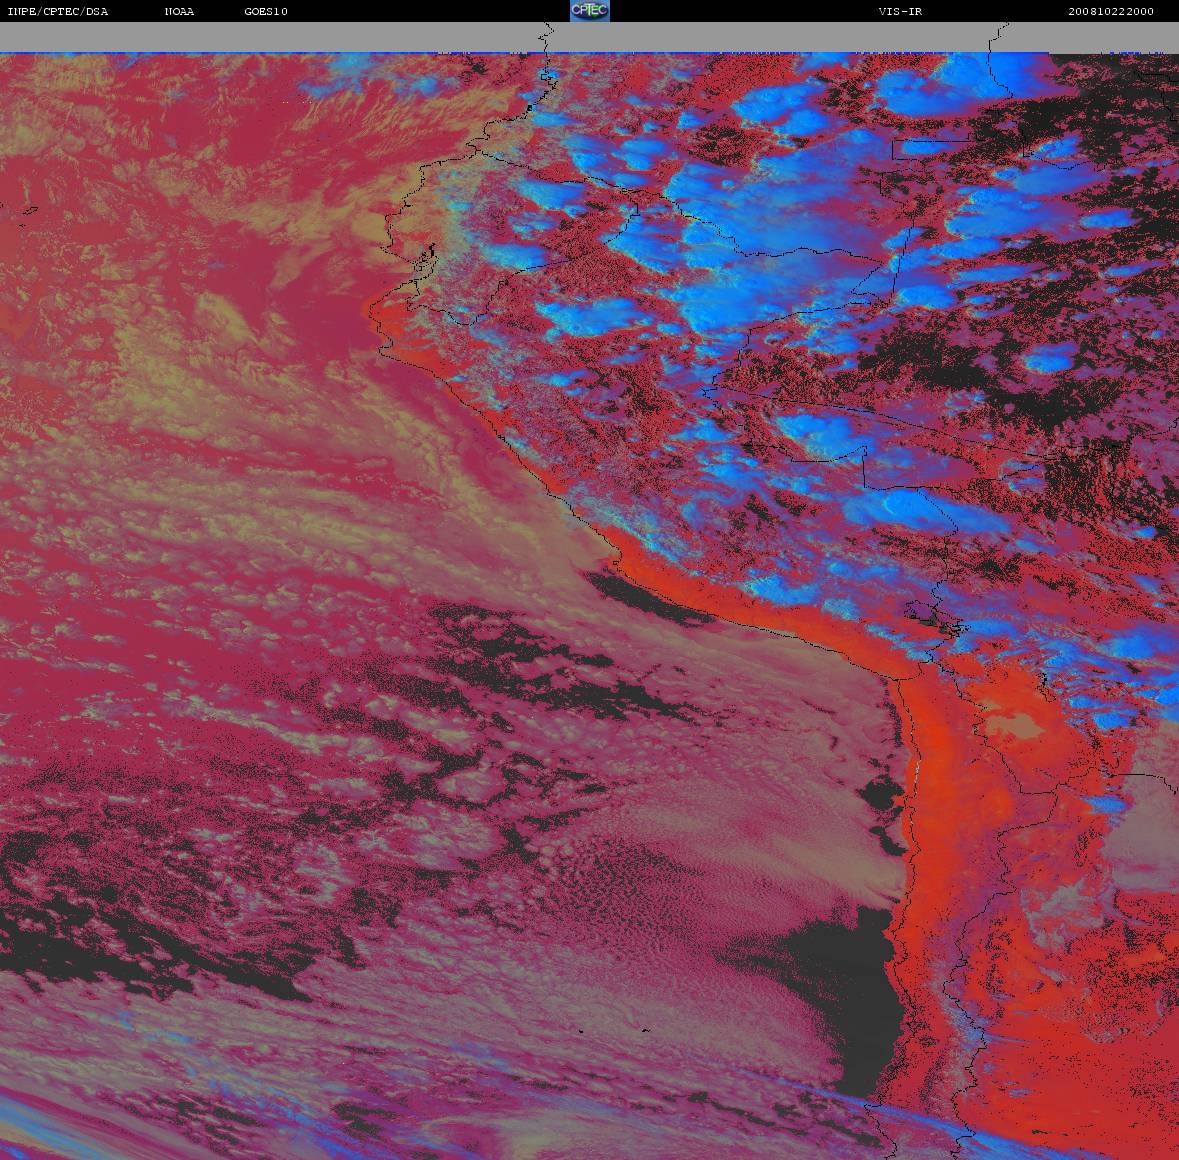Click the westernmost point of Peru's coastline
1179x1160 pixels.
(370, 310)
